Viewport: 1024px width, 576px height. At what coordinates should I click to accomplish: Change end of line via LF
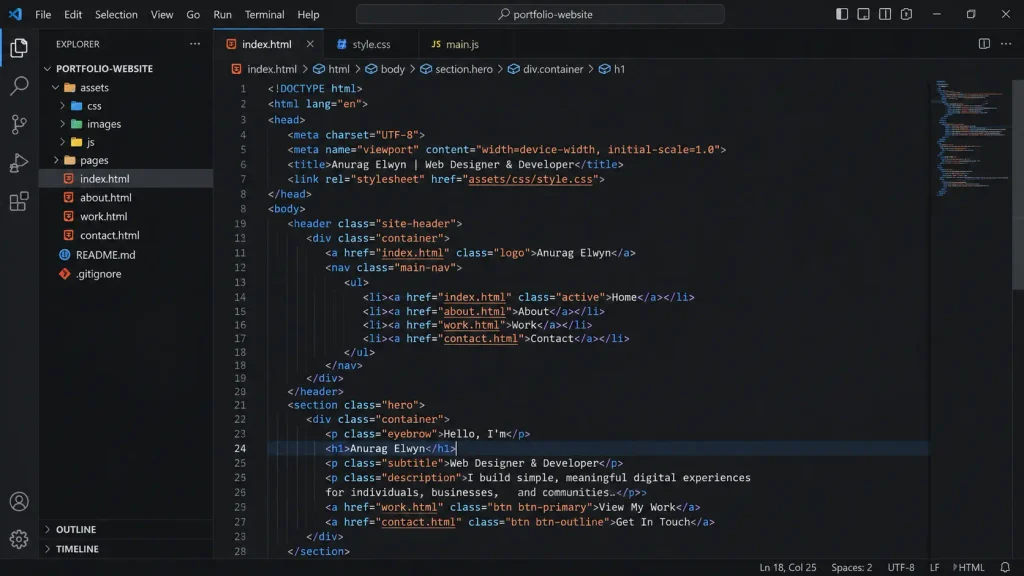point(935,567)
